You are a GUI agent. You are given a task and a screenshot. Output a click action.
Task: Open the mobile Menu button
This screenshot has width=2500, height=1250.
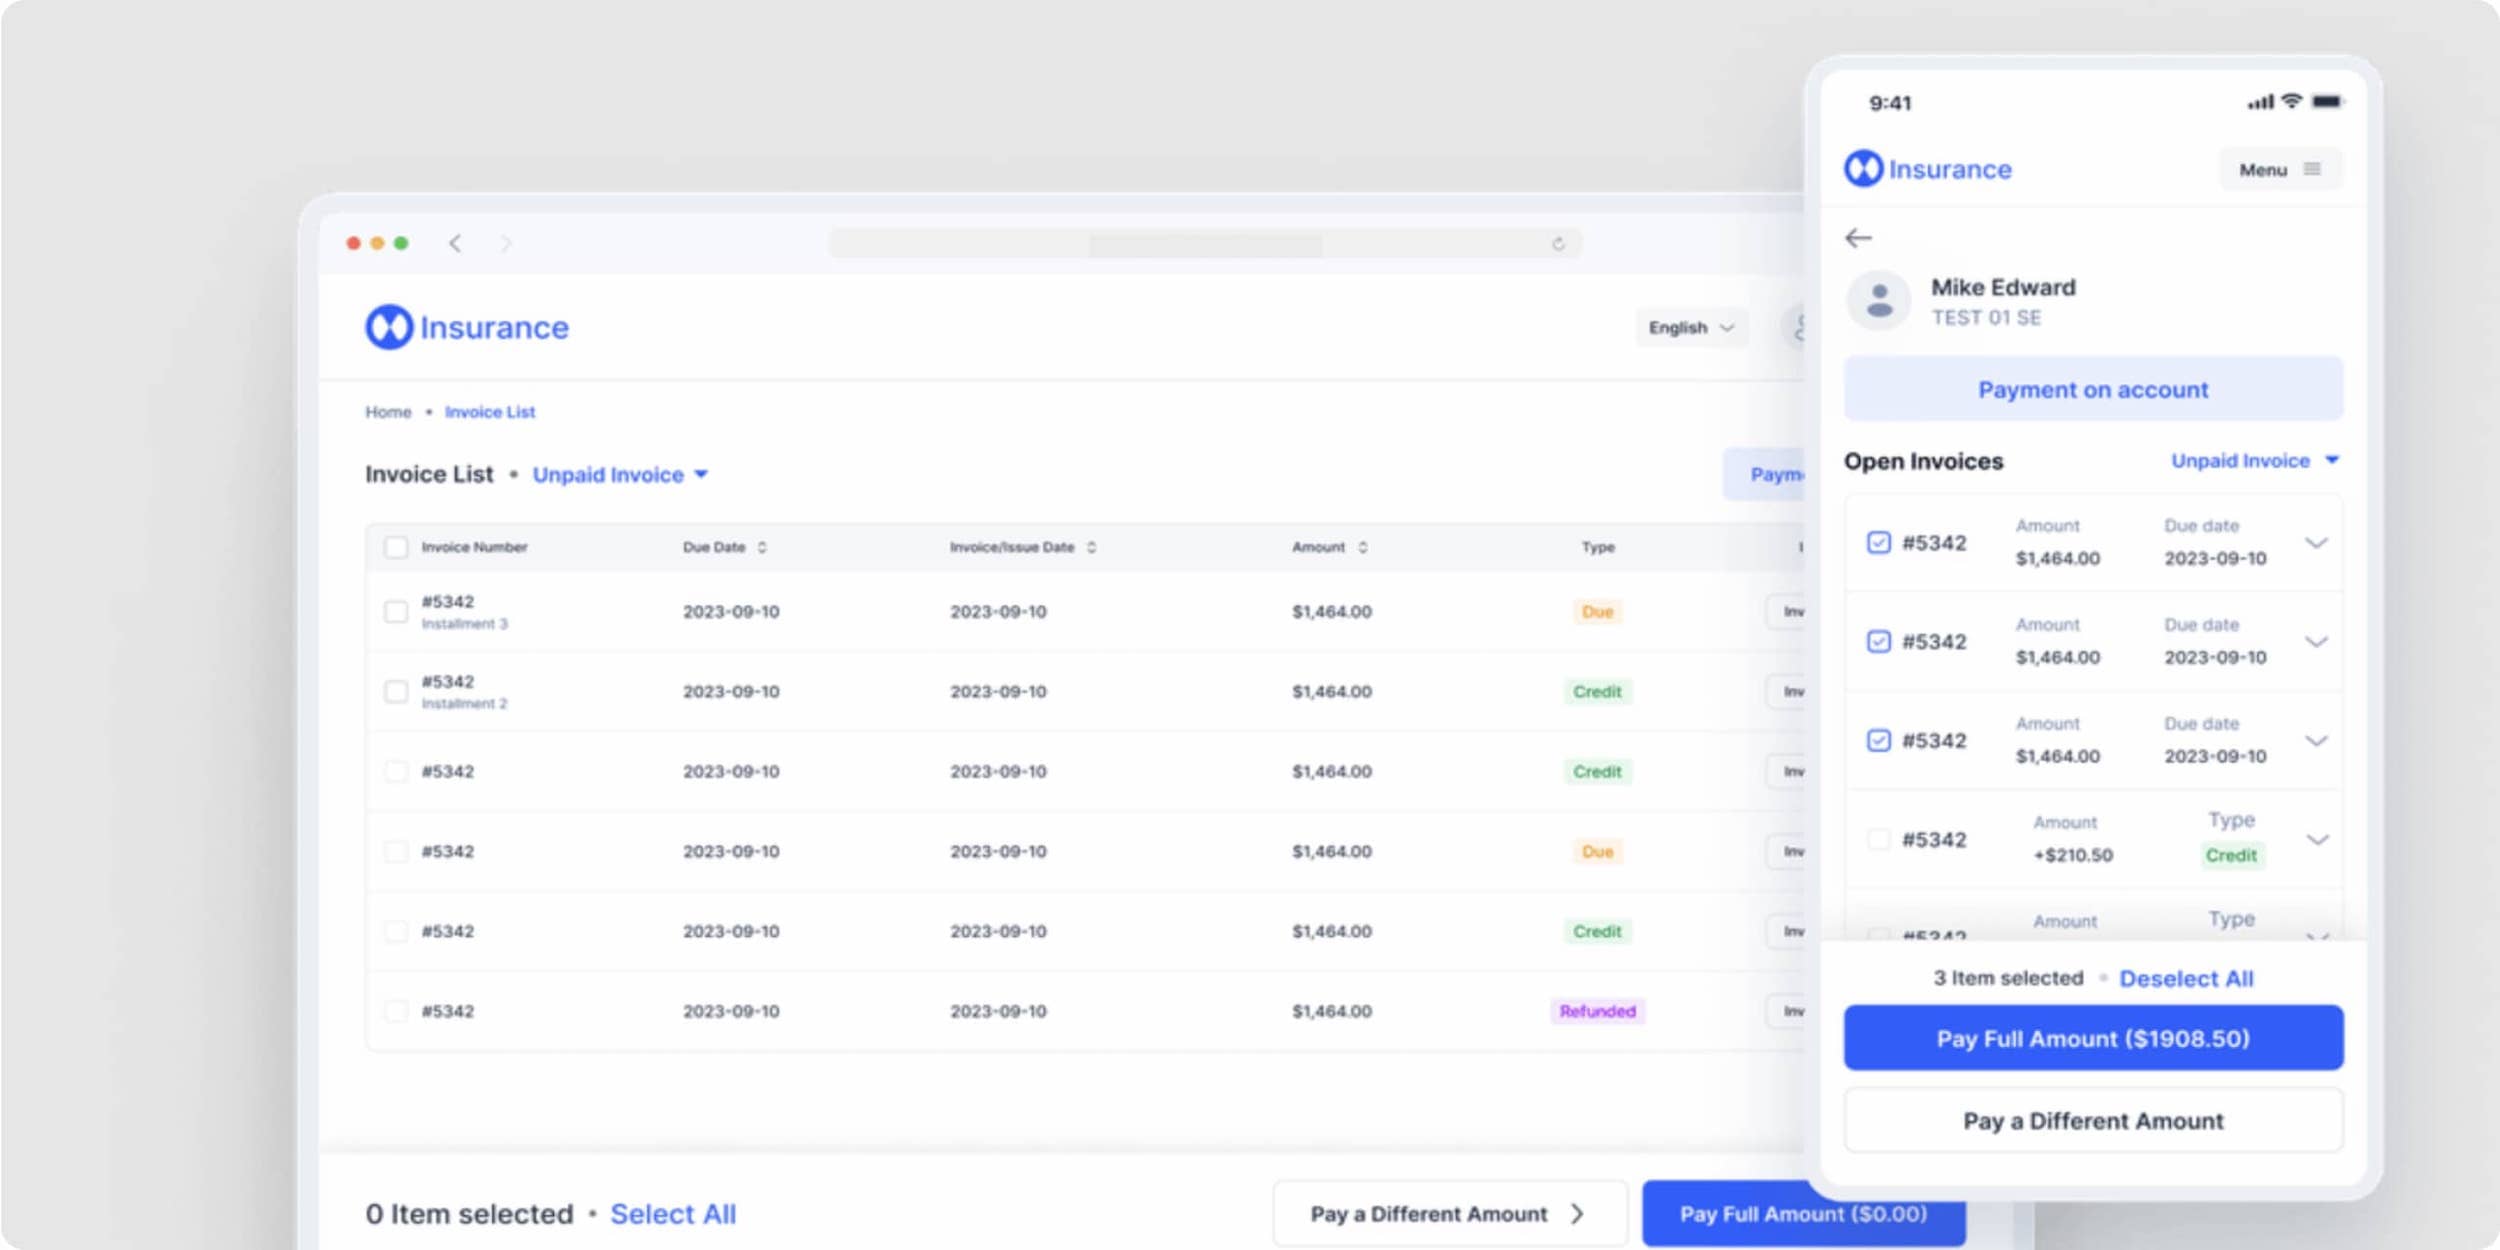pos(2280,170)
